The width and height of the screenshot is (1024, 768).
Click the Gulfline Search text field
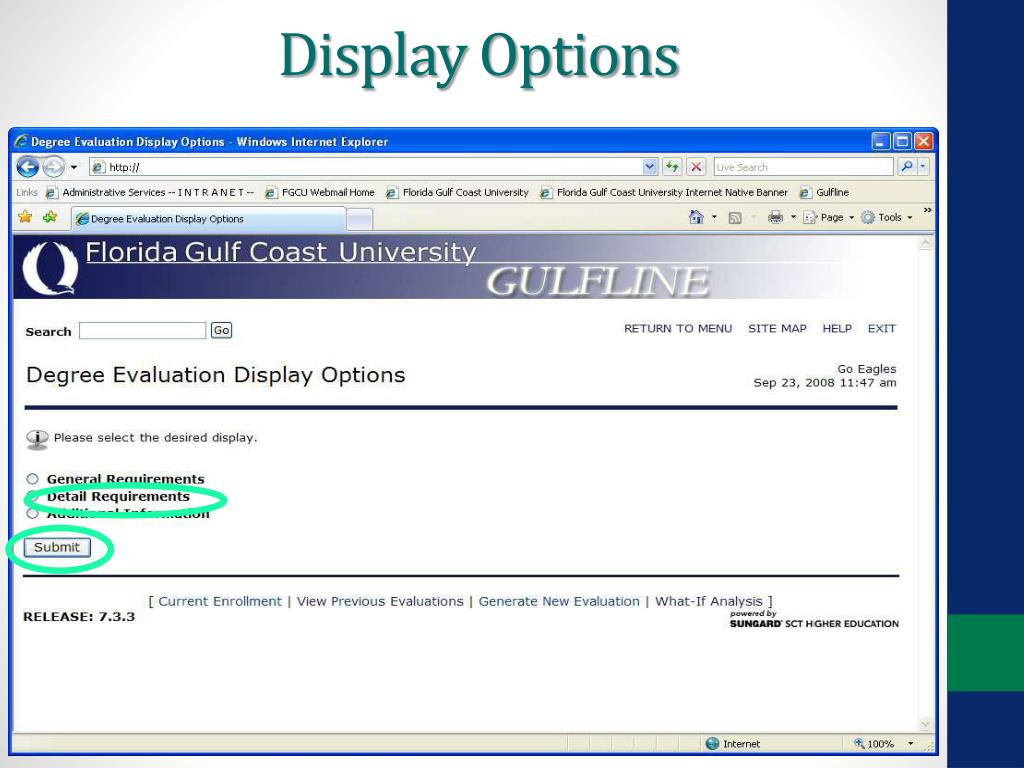pos(142,330)
